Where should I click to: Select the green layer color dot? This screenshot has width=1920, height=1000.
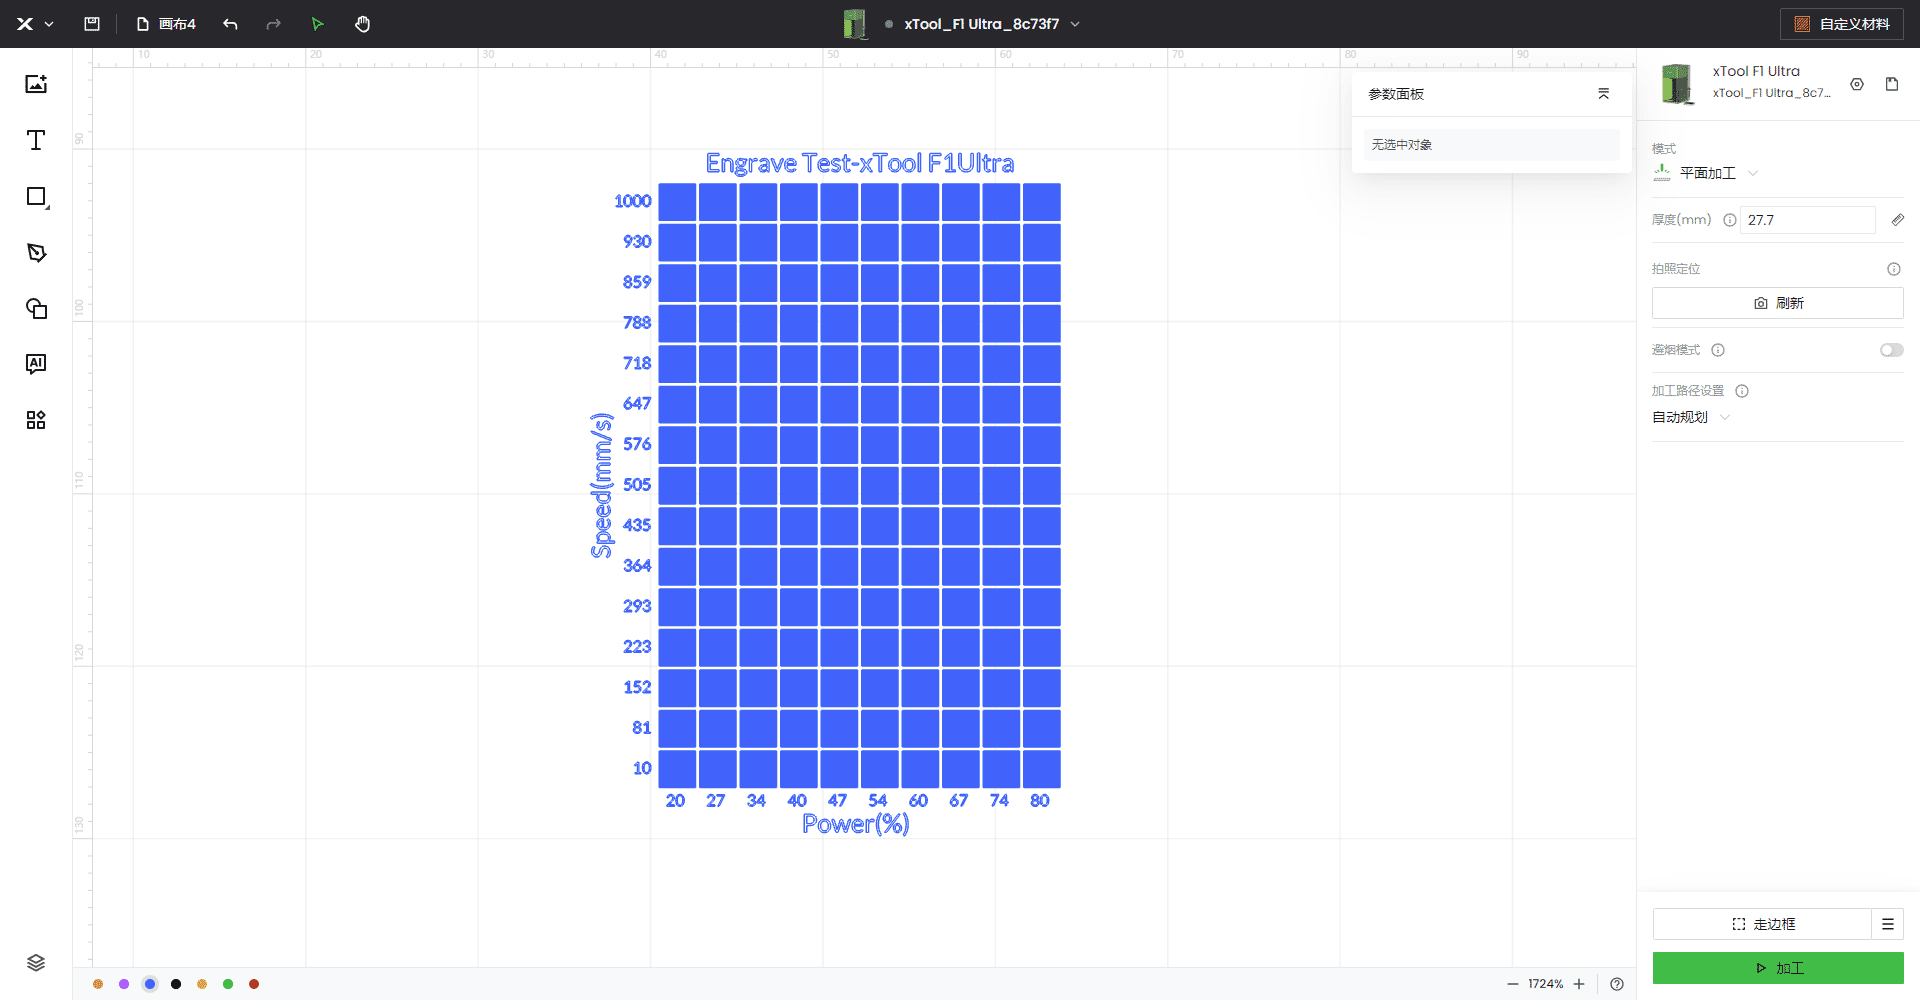pyautogui.click(x=228, y=984)
